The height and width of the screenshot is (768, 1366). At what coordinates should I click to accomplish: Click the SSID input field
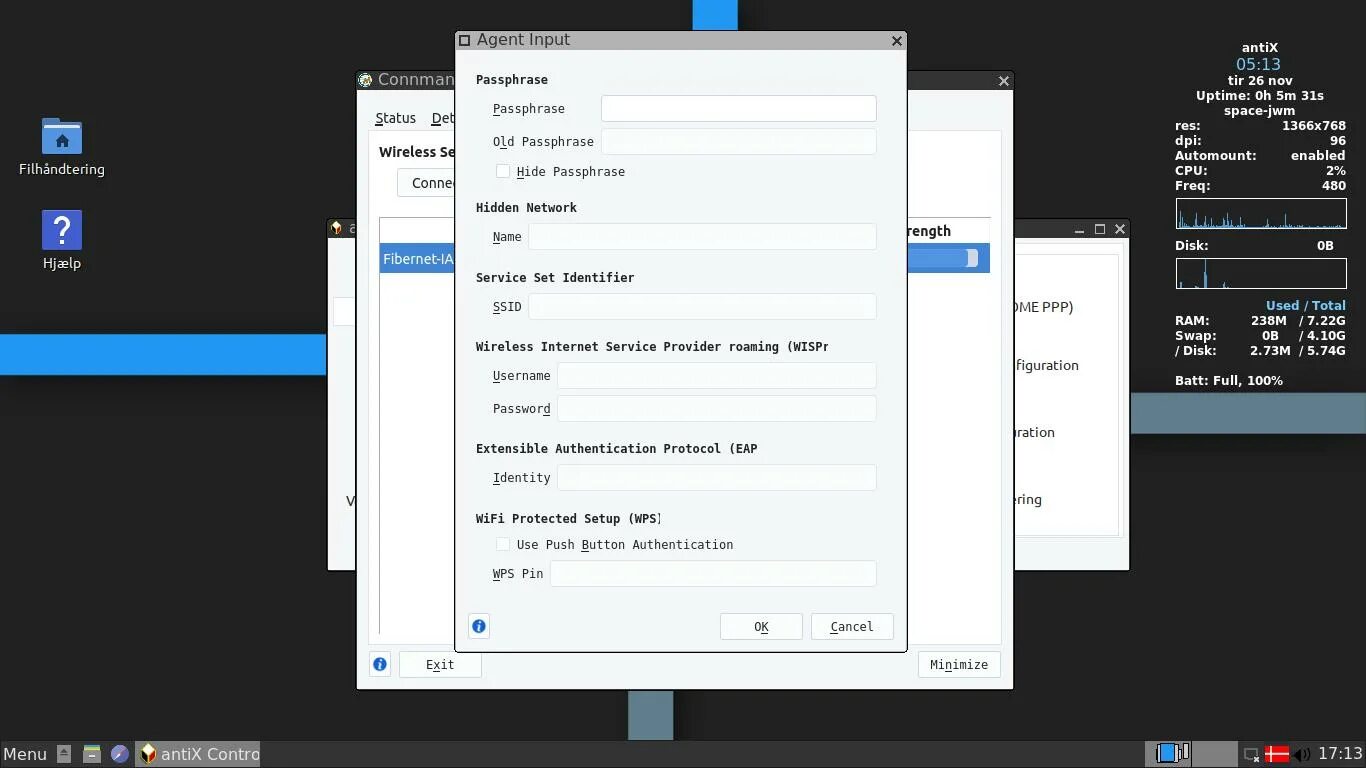702,306
